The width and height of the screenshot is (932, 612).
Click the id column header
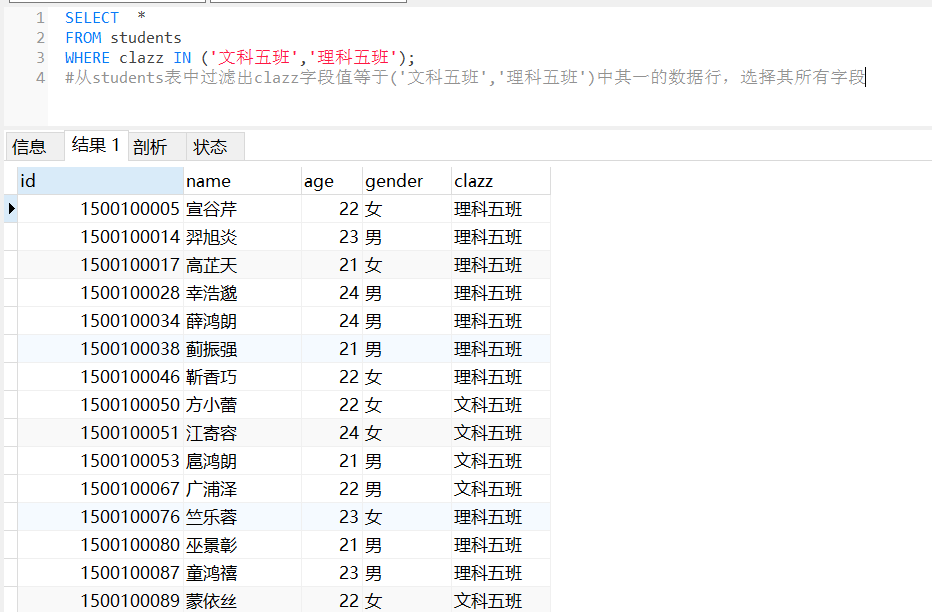click(100, 181)
